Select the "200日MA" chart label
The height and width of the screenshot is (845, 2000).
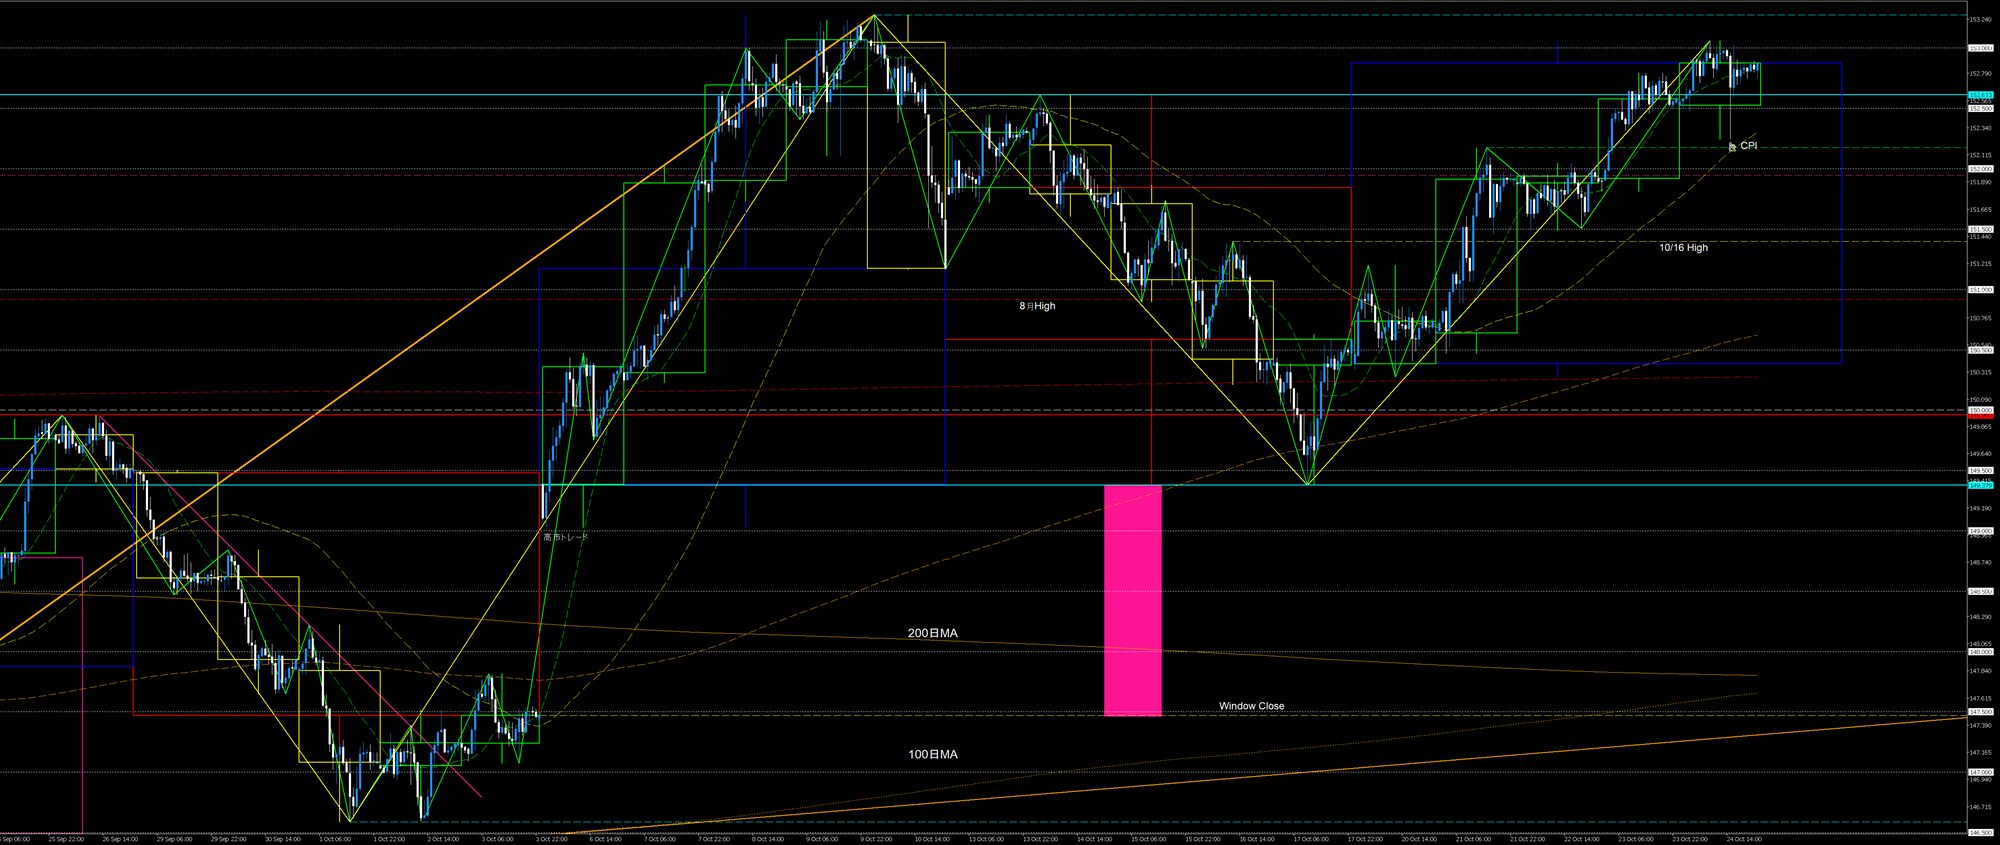coord(932,633)
